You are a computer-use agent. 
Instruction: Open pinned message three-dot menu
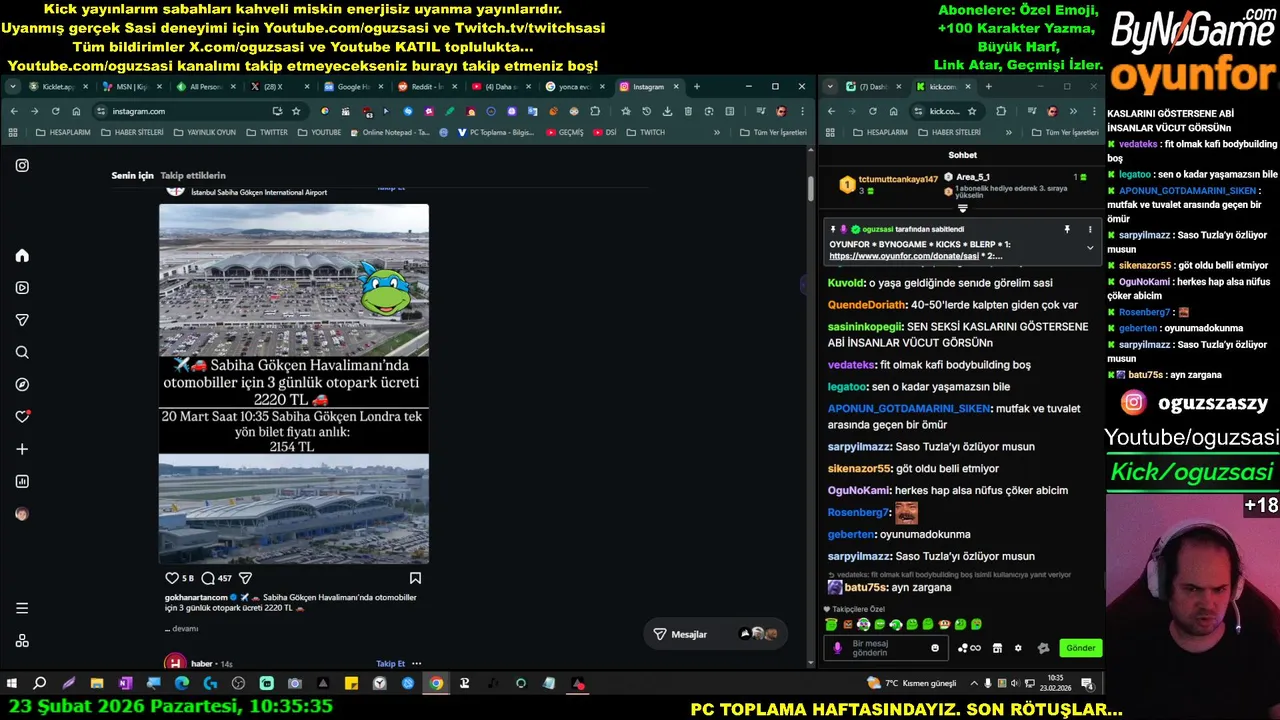(1090, 230)
